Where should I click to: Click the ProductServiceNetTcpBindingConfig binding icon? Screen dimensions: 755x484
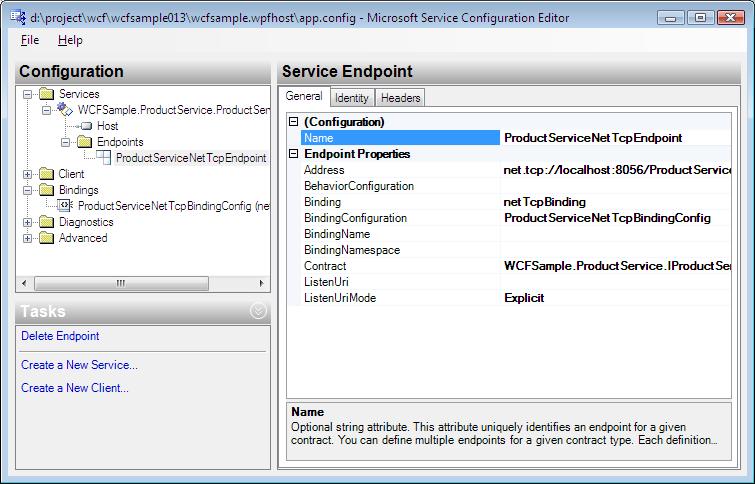click(x=65, y=206)
